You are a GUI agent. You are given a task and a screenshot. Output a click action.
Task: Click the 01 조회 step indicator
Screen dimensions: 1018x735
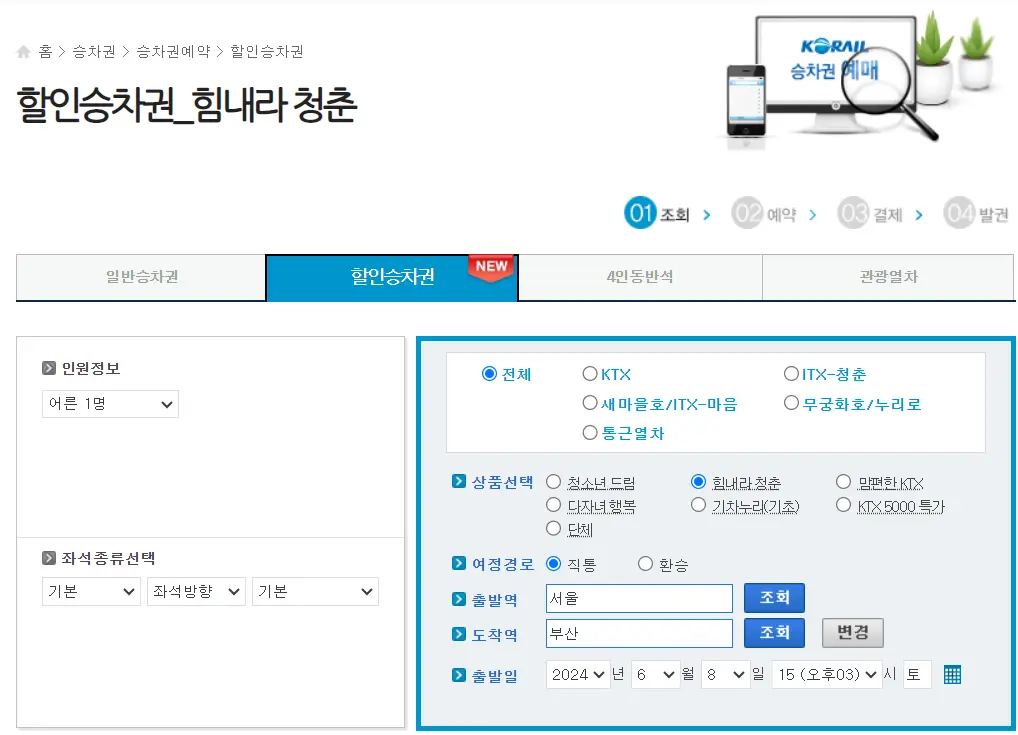click(657, 213)
